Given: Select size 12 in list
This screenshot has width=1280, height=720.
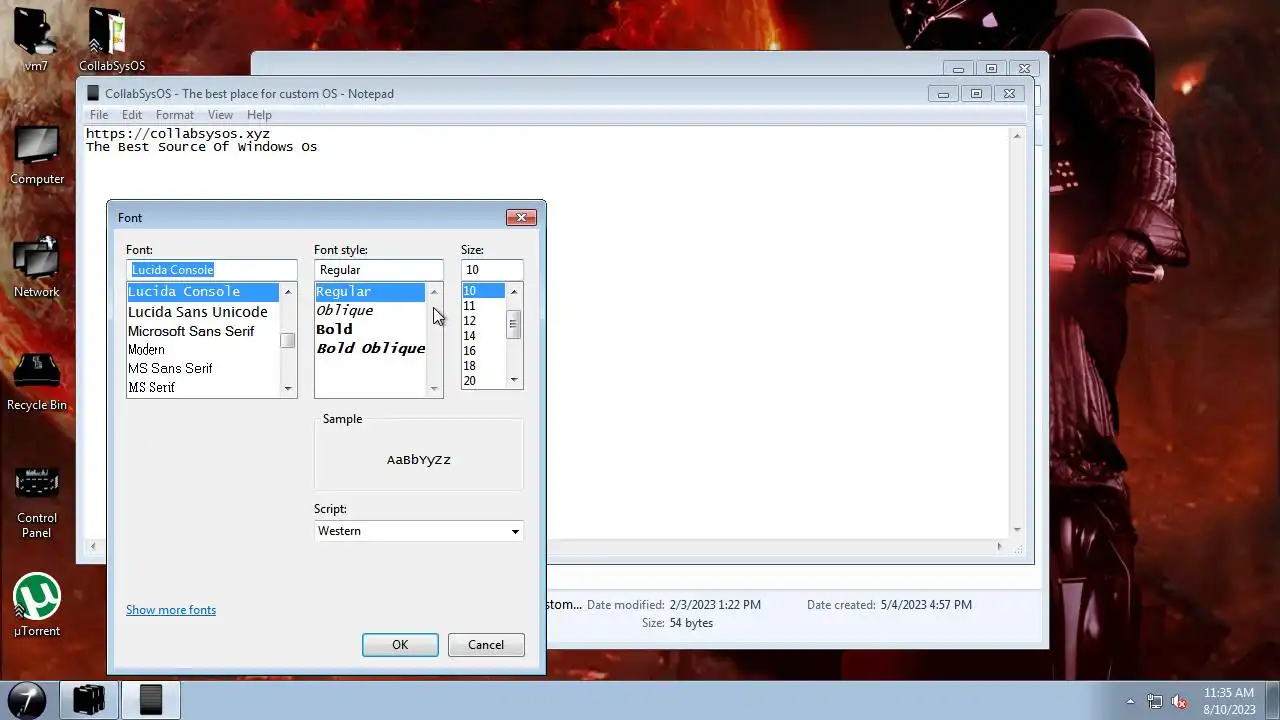Looking at the screenshot, I should tap(483, 321).
